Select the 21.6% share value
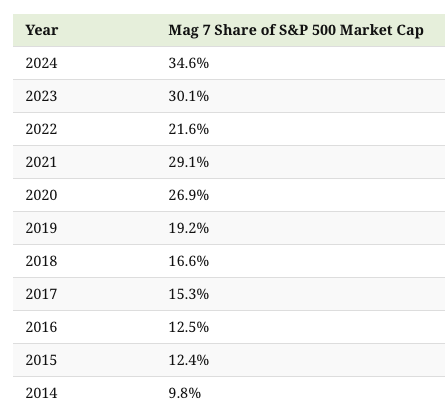 point(189,129)
